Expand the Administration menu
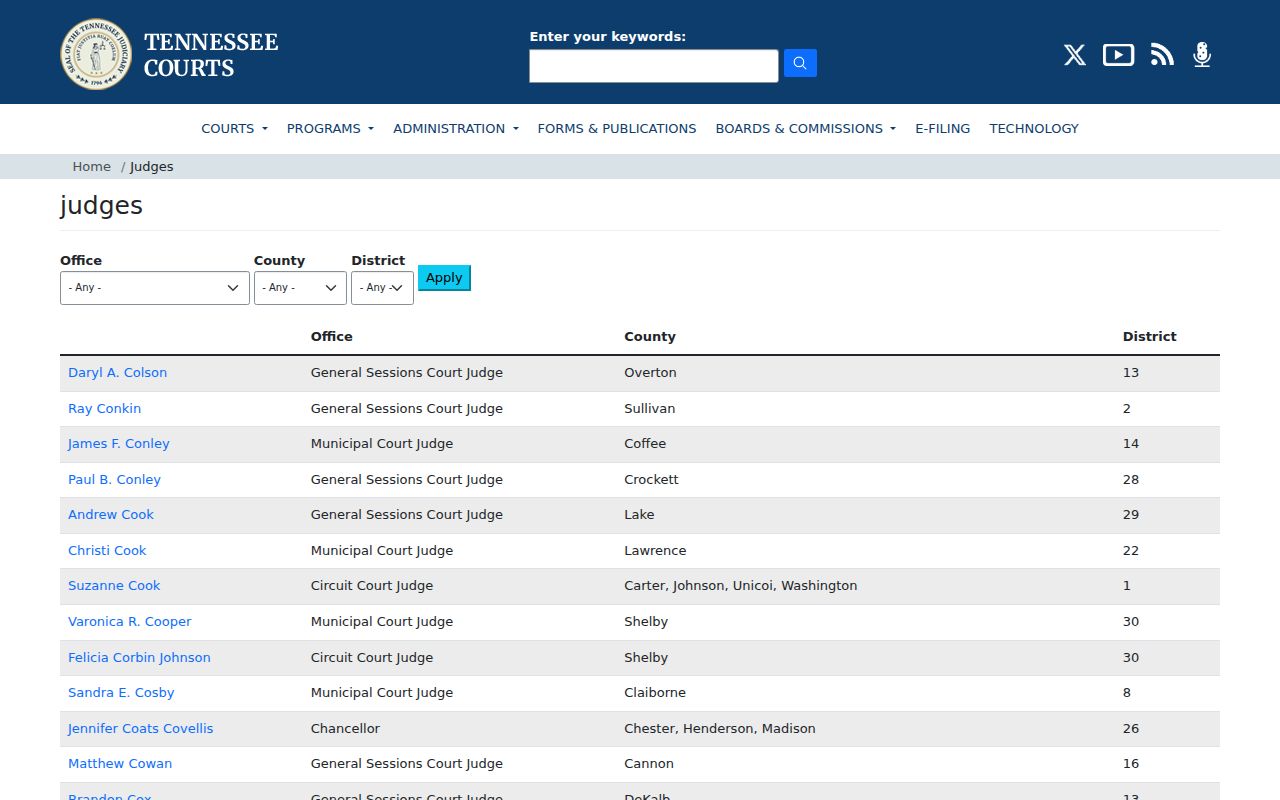 pyautogui.click(x=456, y=128)
